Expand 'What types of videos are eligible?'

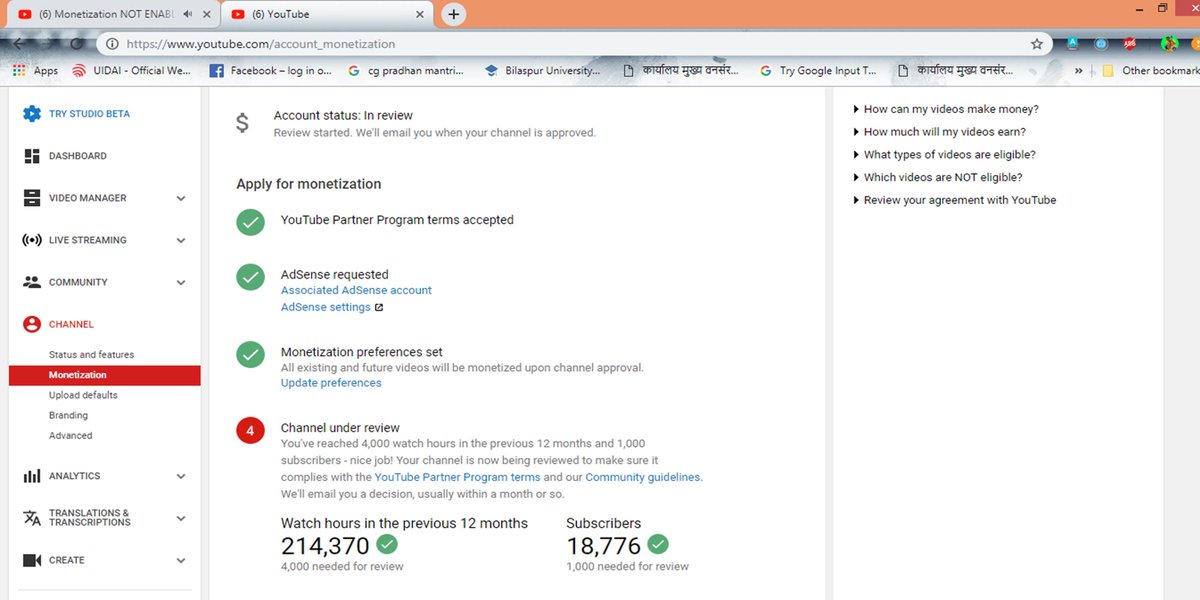point(944,155)
